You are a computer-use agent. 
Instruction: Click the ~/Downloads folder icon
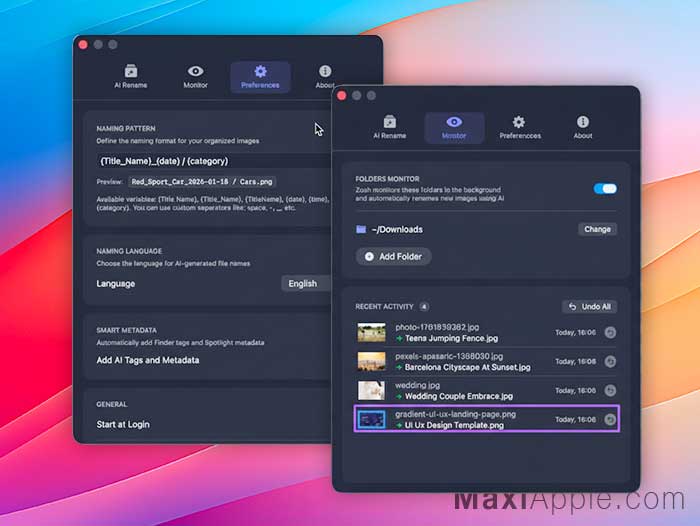pos(361,229)
